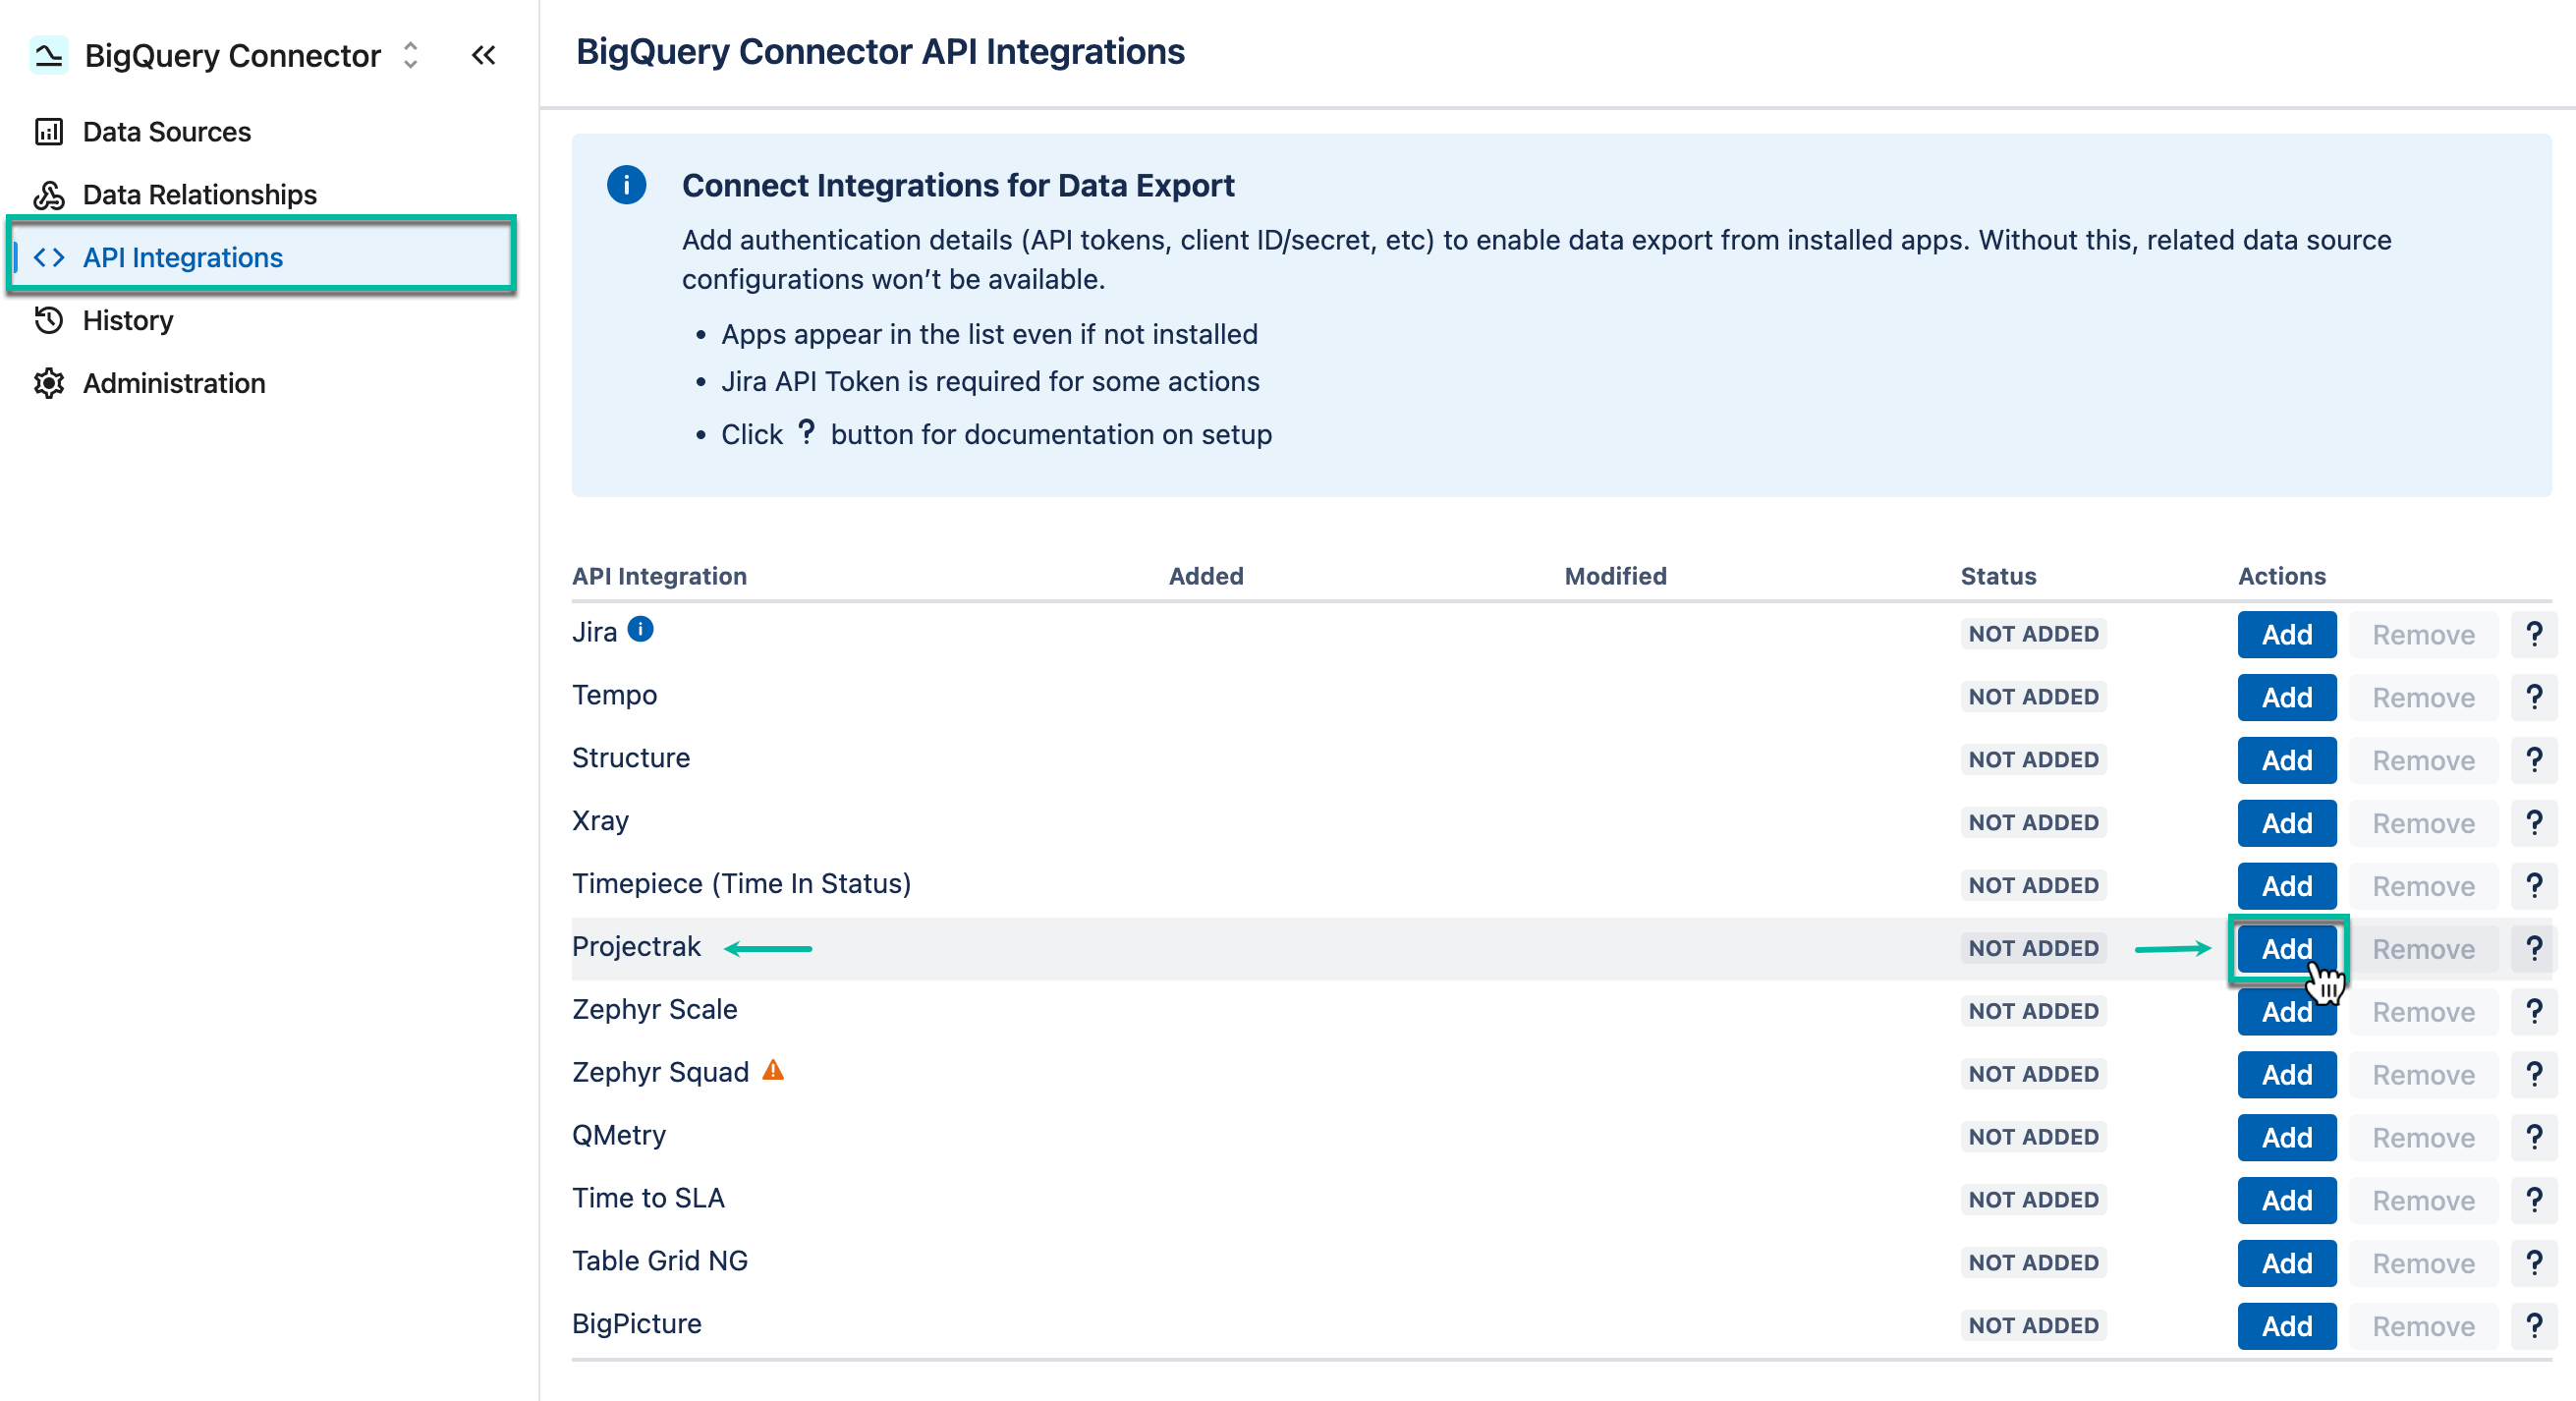Click the NOT ADDED status badge for Xray
Screen dimensions: 2576x1401
(2033, 822)
